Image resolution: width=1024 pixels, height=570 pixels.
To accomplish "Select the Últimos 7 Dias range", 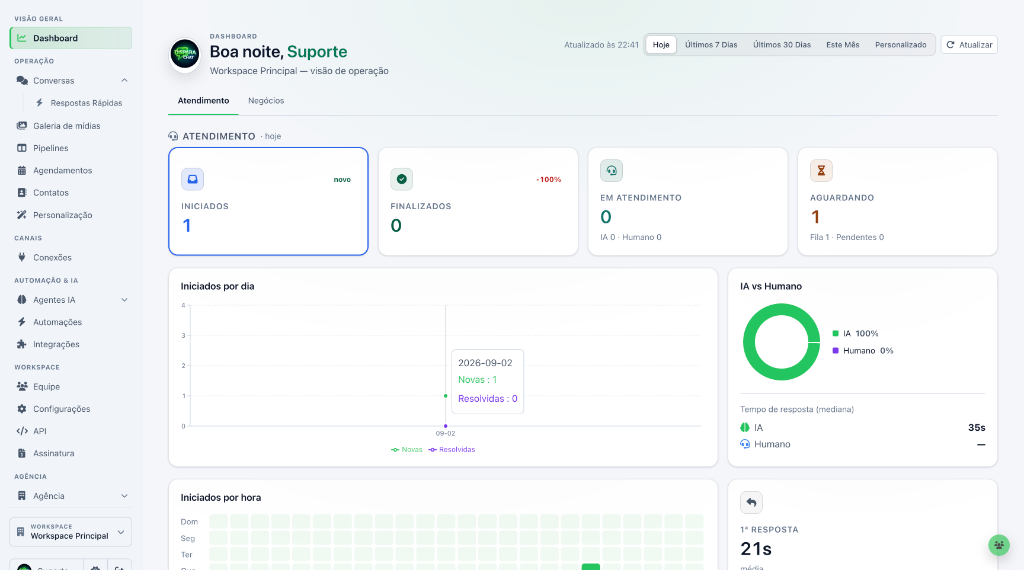I will pyautogui.click(x=711, y=44).
